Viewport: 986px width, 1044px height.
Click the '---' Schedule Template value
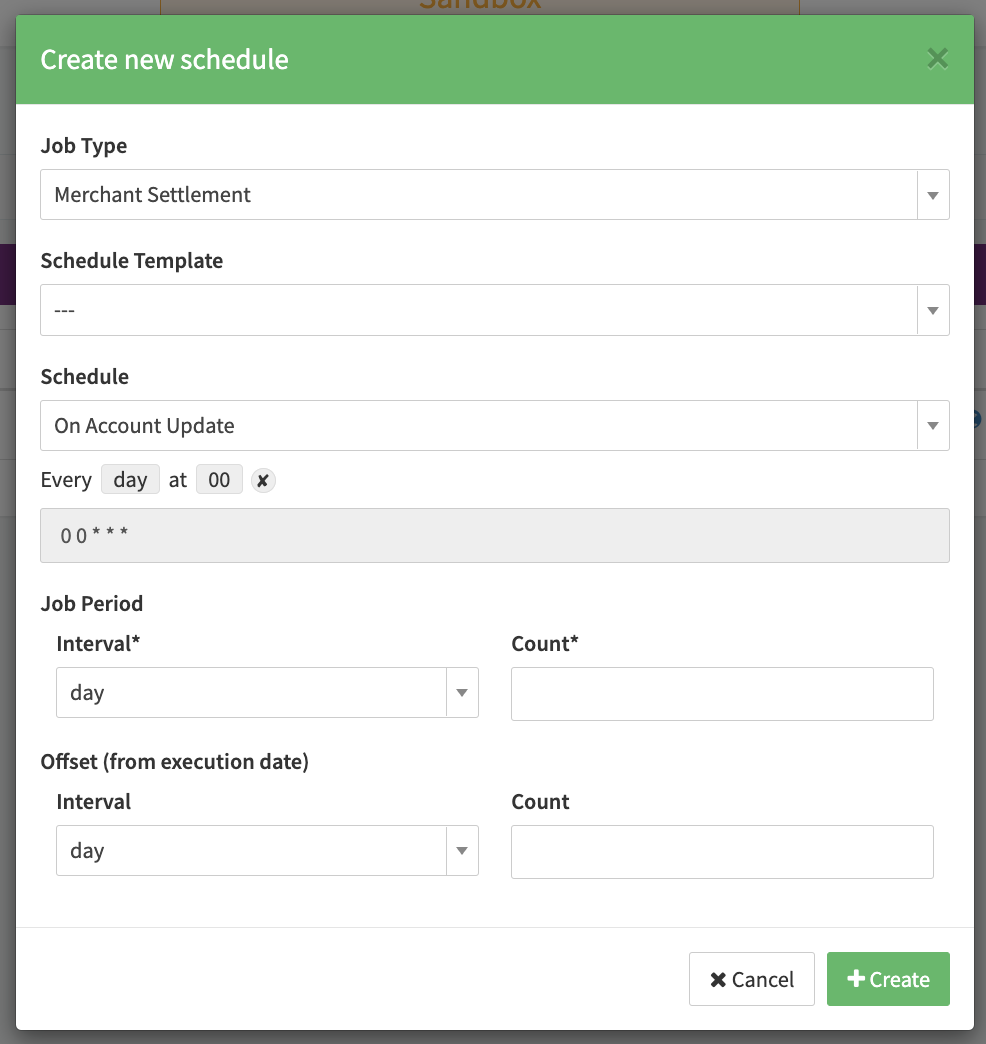[65, 310]
